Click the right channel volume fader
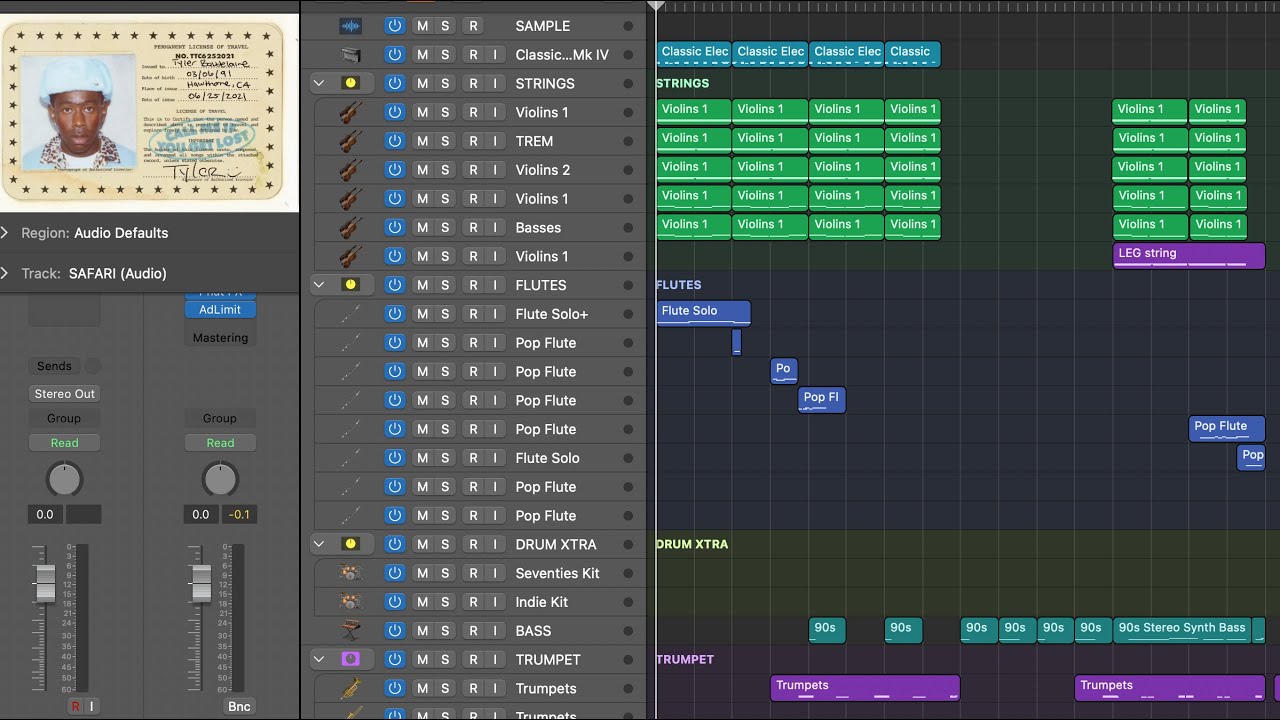The image size is (1280, 720). (x=201, y=583)
